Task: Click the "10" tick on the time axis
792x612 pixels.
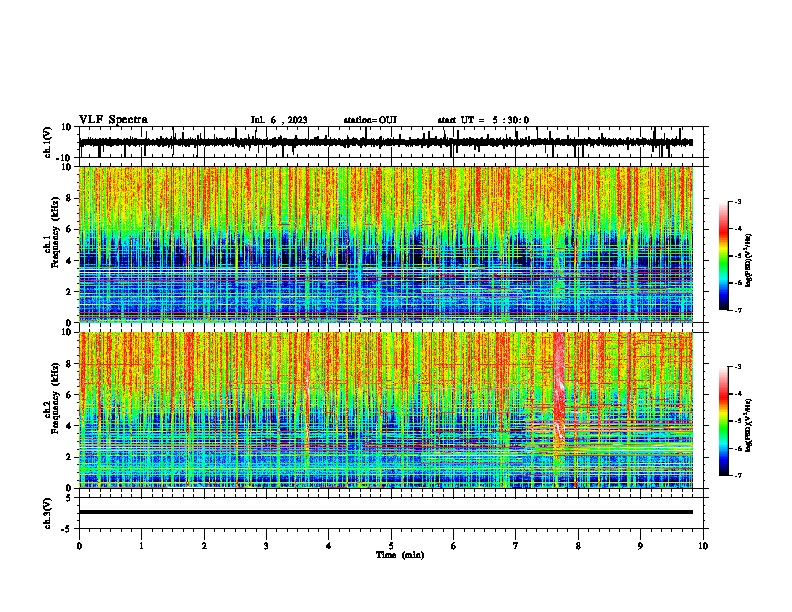Action: pyautogui.click(x=703, y=546)
